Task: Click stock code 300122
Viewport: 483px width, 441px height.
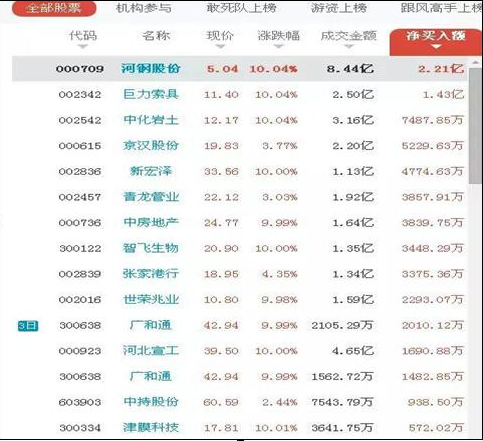Action: (x=80, y=249)
